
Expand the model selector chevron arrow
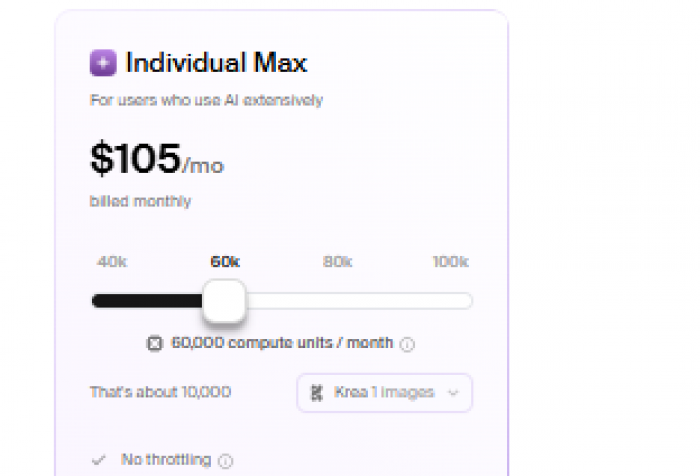(453, 393)
